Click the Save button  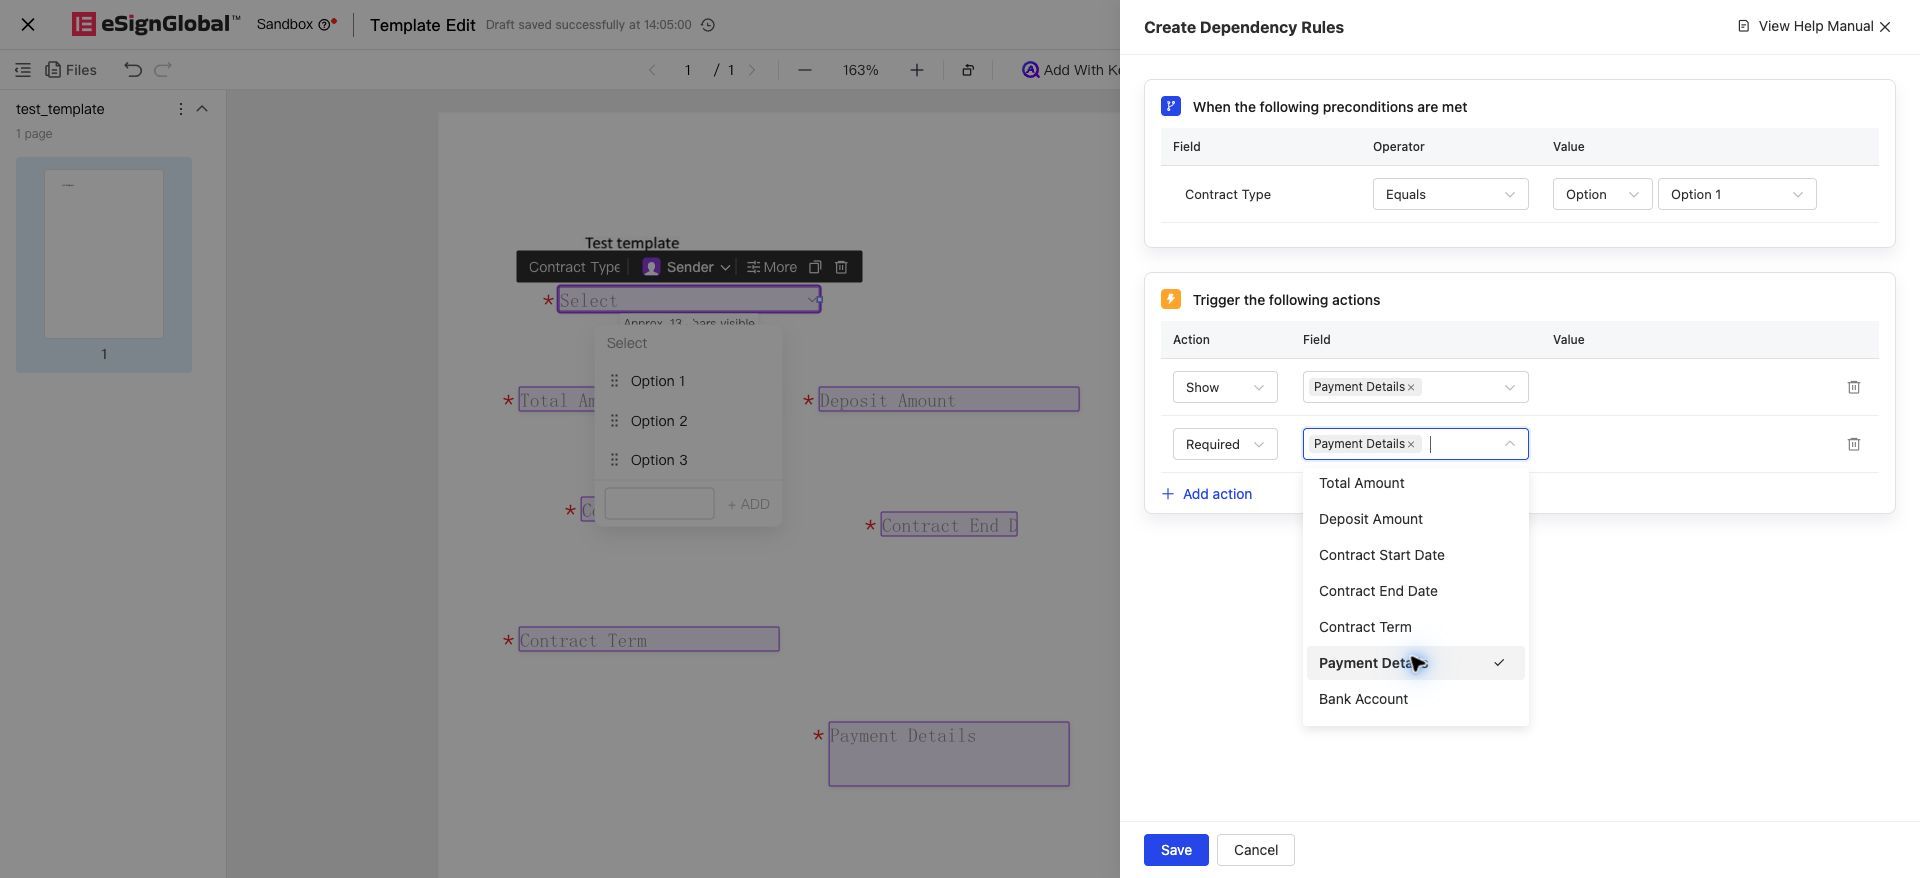click(x=1176, y=850)
